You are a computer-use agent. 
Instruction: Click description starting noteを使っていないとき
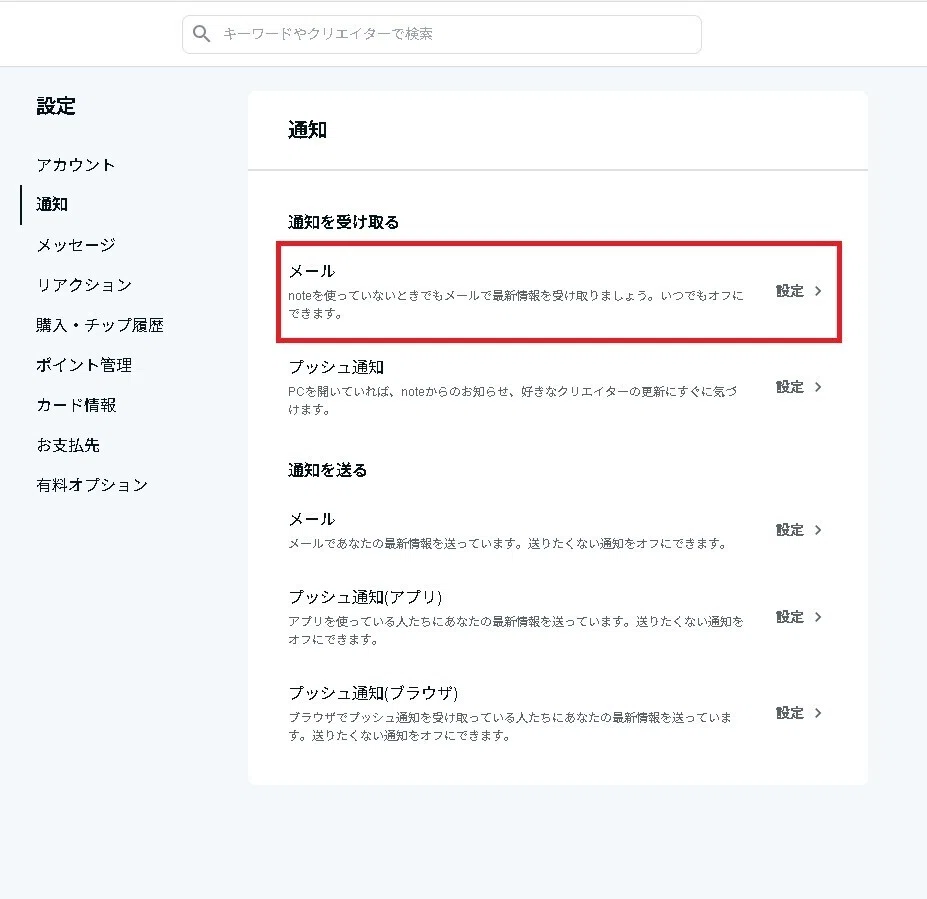[516, 304]
